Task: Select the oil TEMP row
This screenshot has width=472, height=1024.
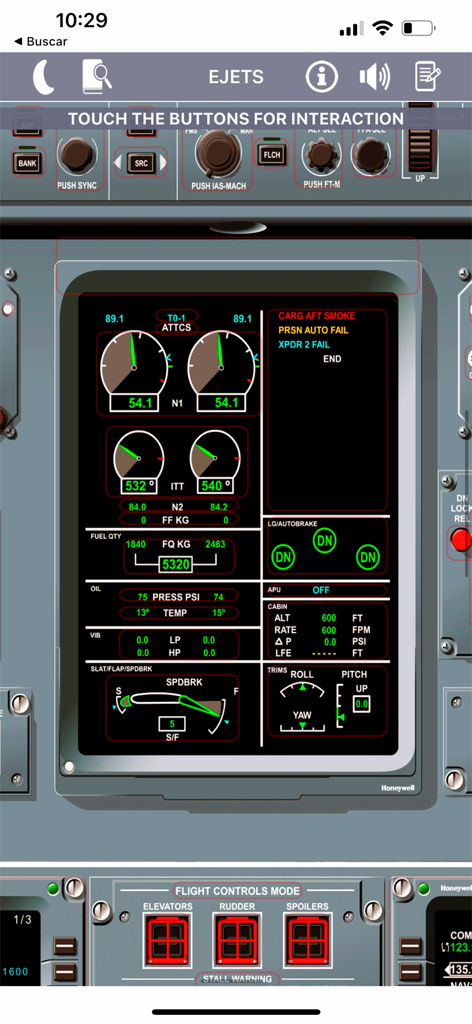Action: (x=179, y=613)
